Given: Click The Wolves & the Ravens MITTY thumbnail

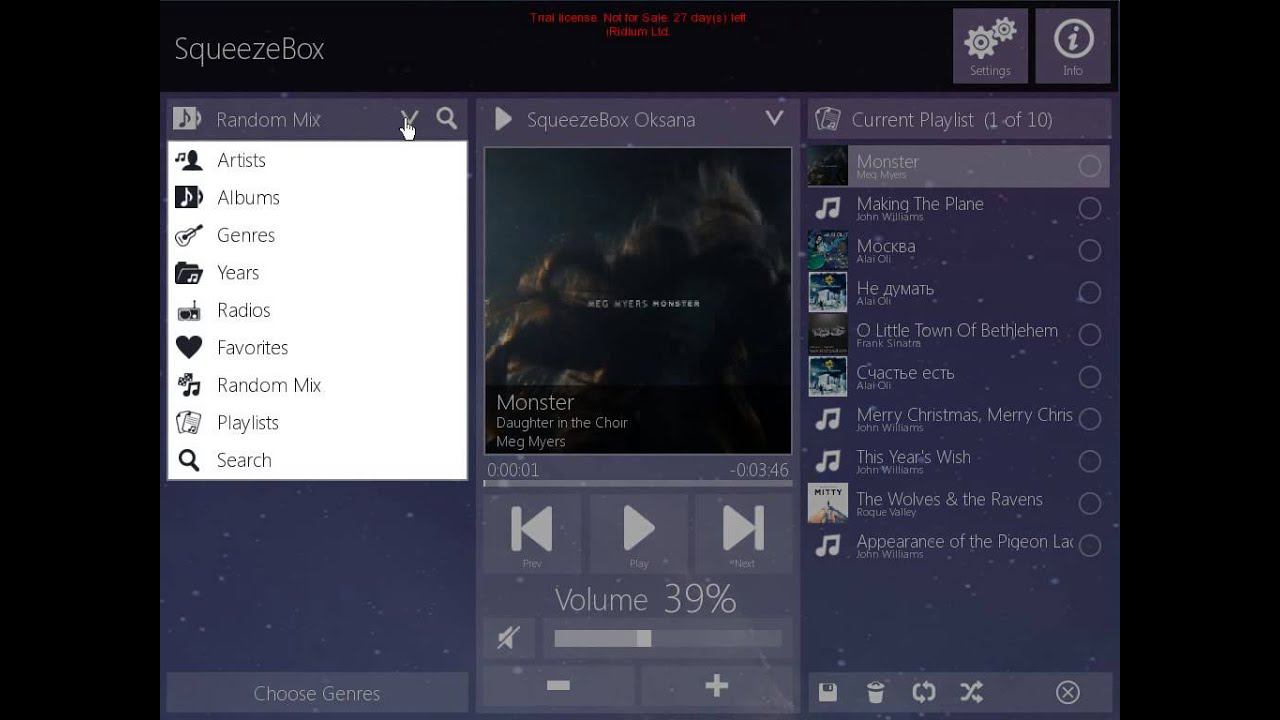Looking at the screenshot, I should coord(828,503).
